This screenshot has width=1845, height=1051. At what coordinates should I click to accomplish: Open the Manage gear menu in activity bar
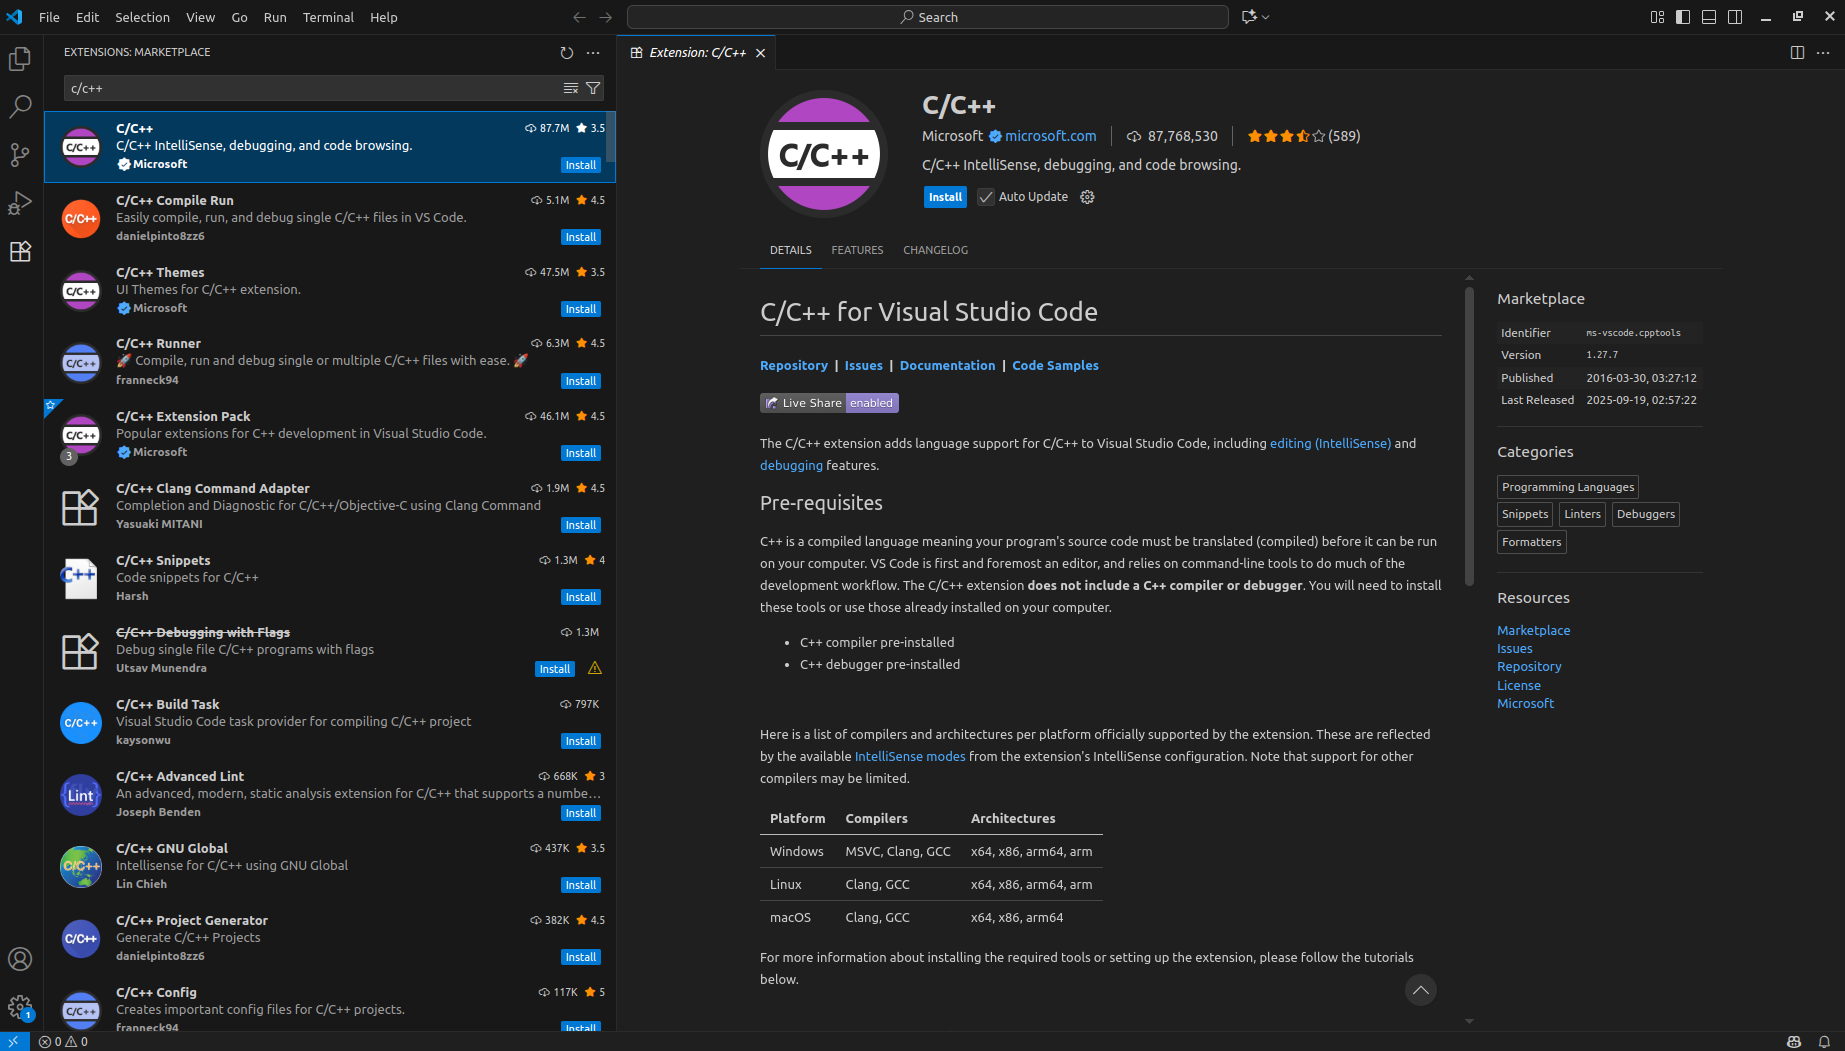(20, 1007)
